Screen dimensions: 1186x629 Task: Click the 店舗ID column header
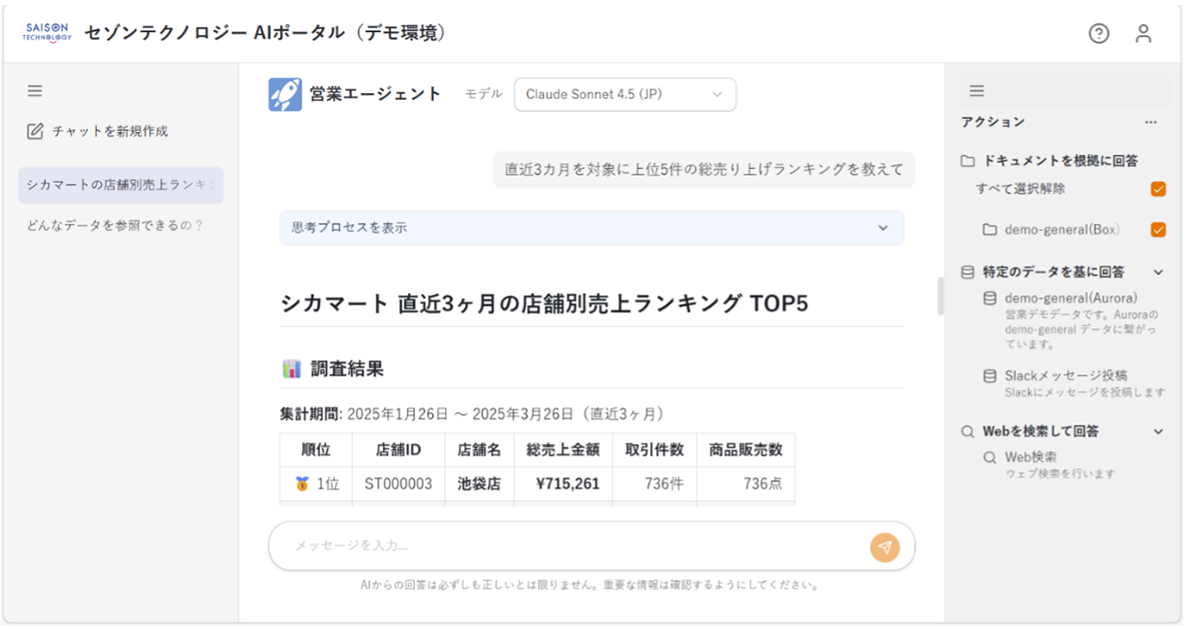399,450
